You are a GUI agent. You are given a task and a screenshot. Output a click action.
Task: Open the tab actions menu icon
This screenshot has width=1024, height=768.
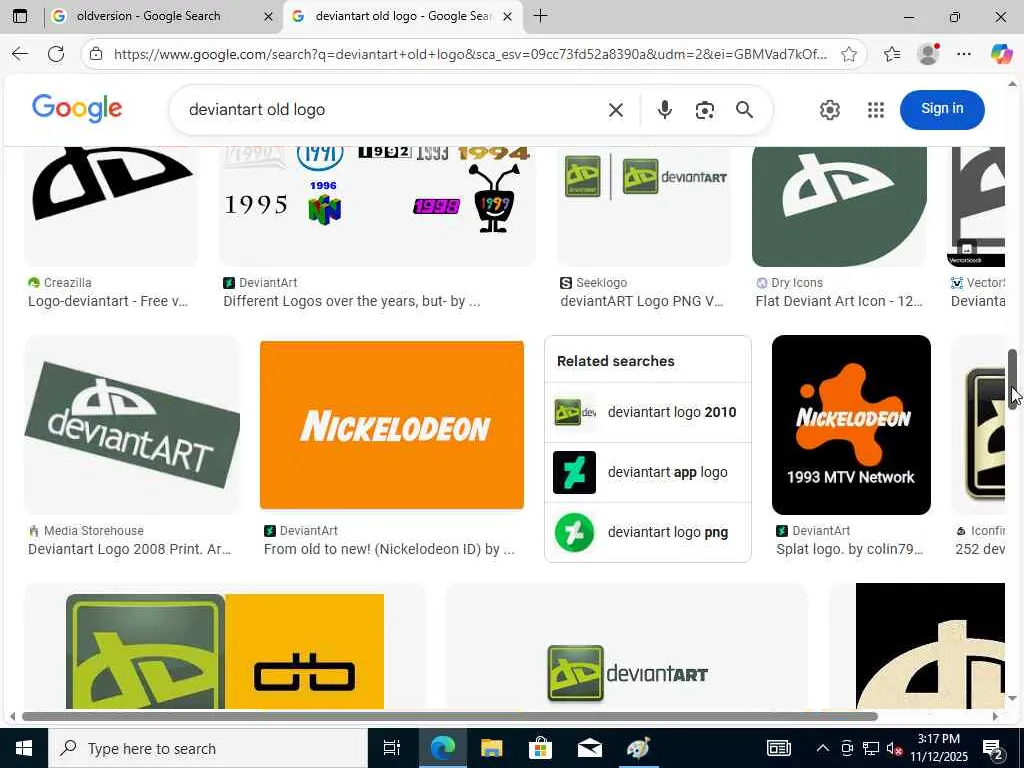20,16
